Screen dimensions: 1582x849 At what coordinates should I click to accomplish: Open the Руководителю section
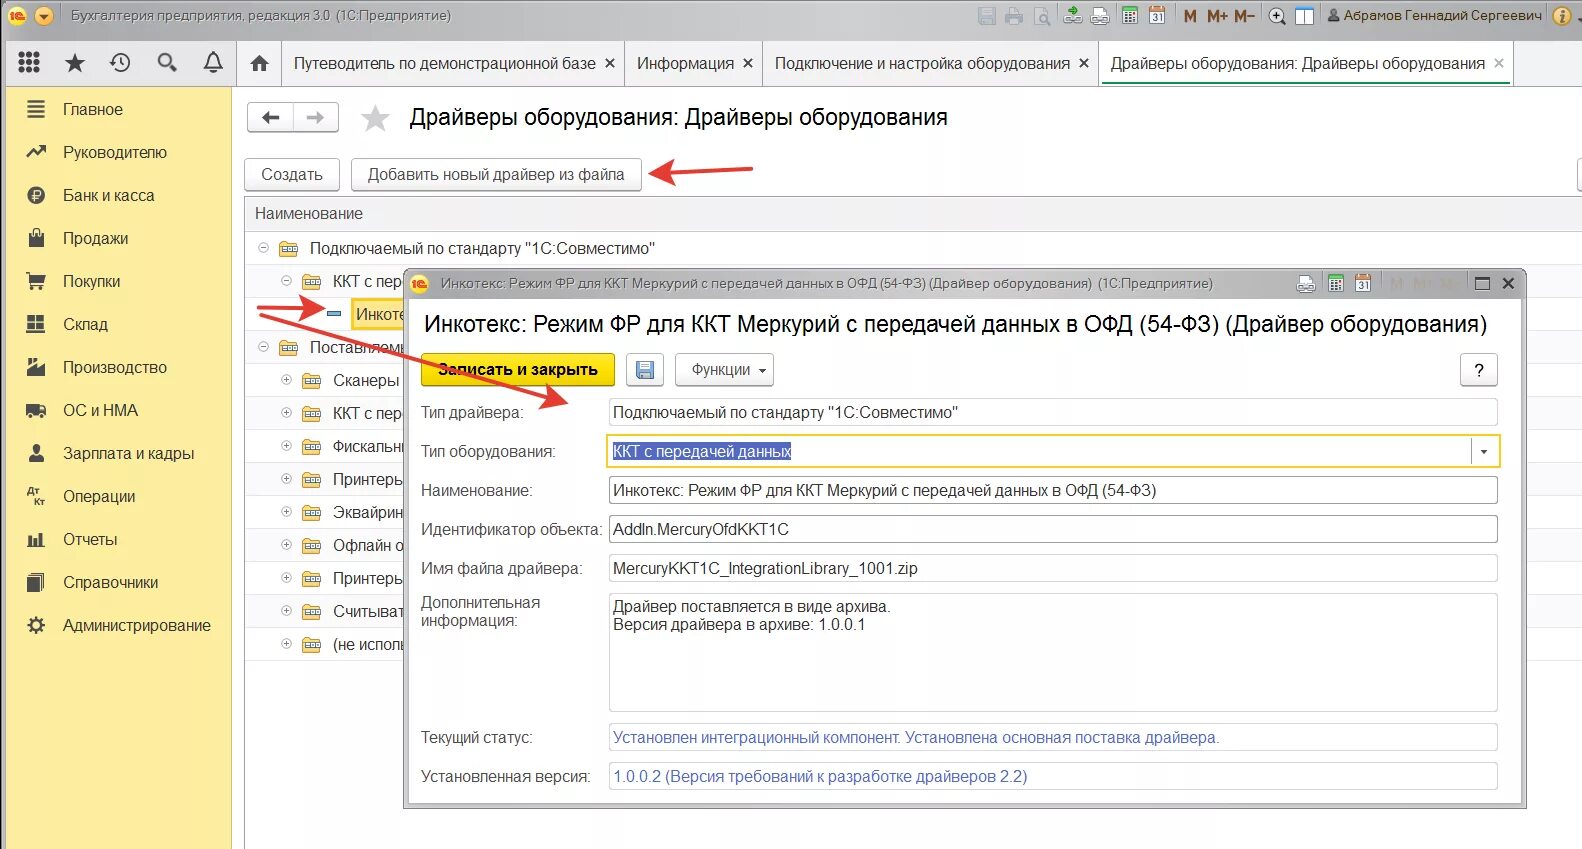115,152
